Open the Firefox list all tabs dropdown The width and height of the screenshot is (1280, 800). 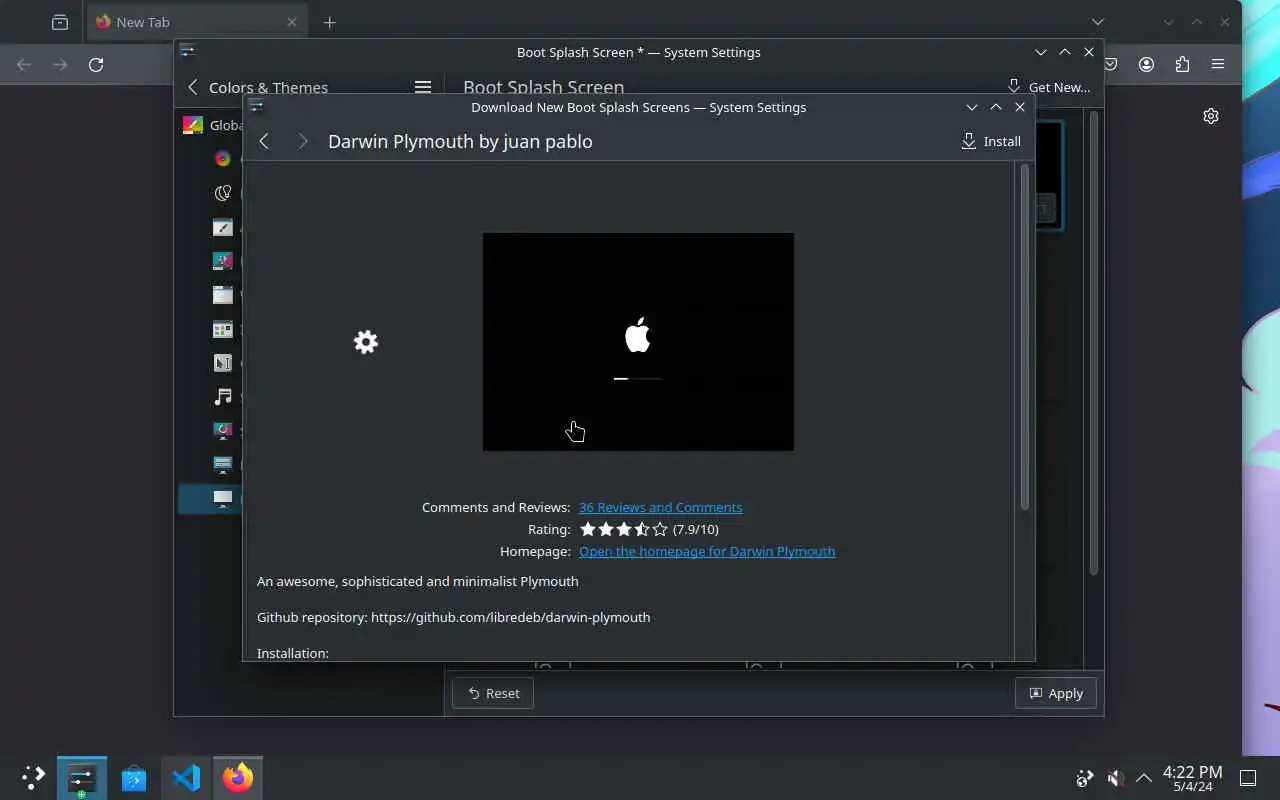coord(1098,22)
